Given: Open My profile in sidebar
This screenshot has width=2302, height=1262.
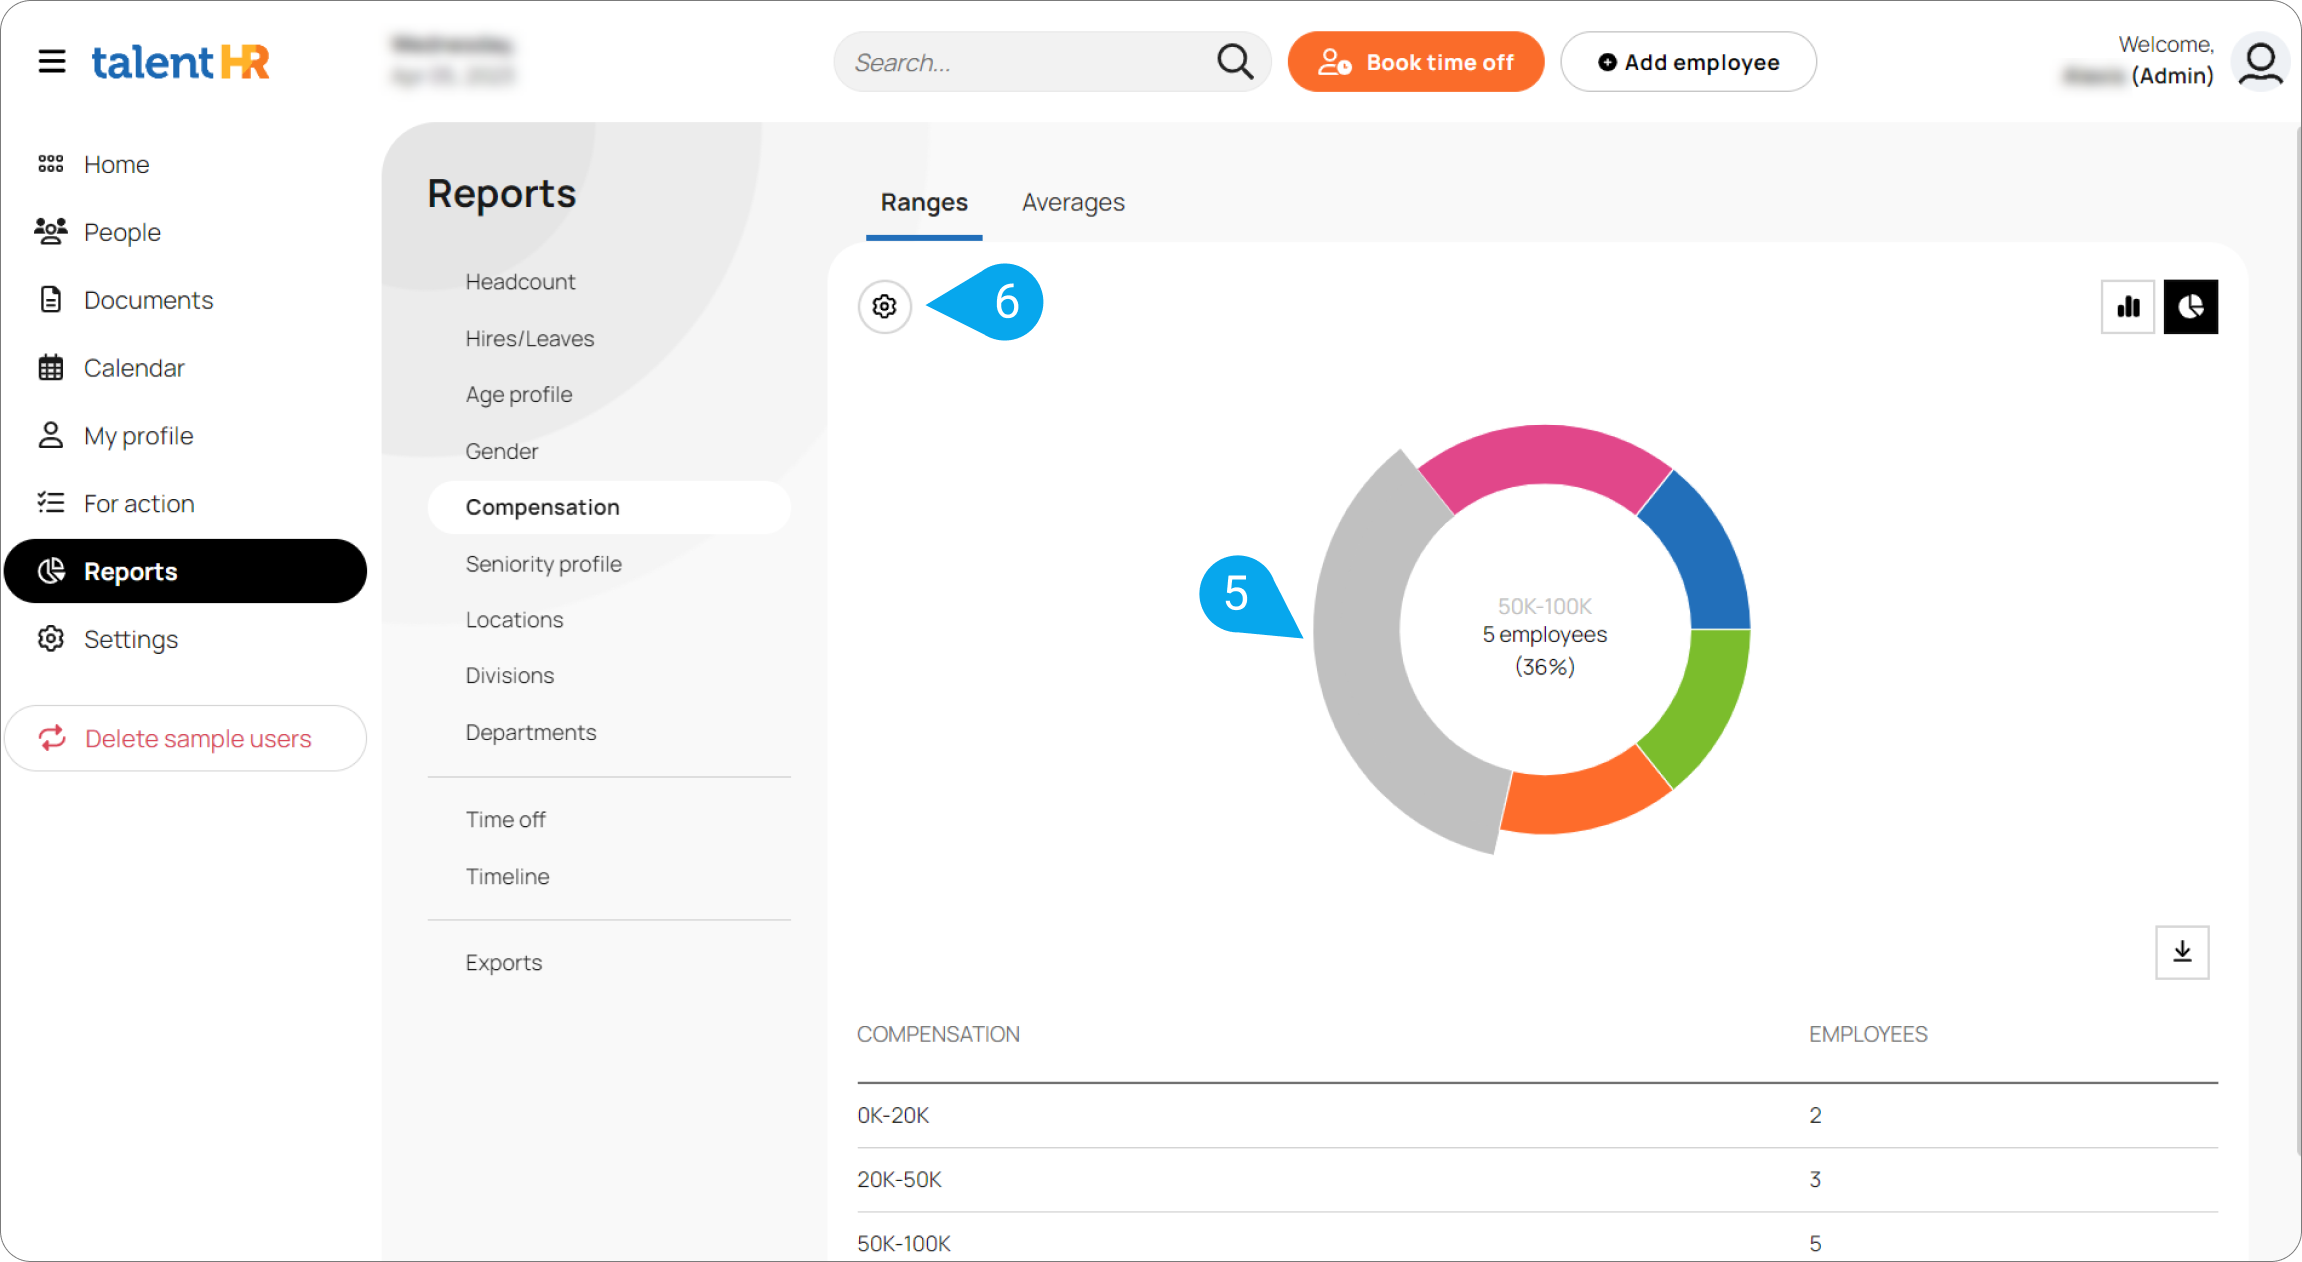Looking at the screenshot, I should pyautogui.click(x=116, y=436).
